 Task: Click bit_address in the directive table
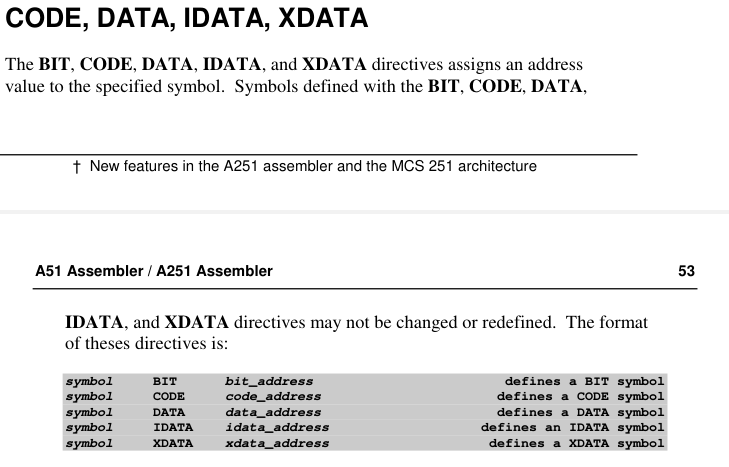pyautogui.click(x=269, y=381)
